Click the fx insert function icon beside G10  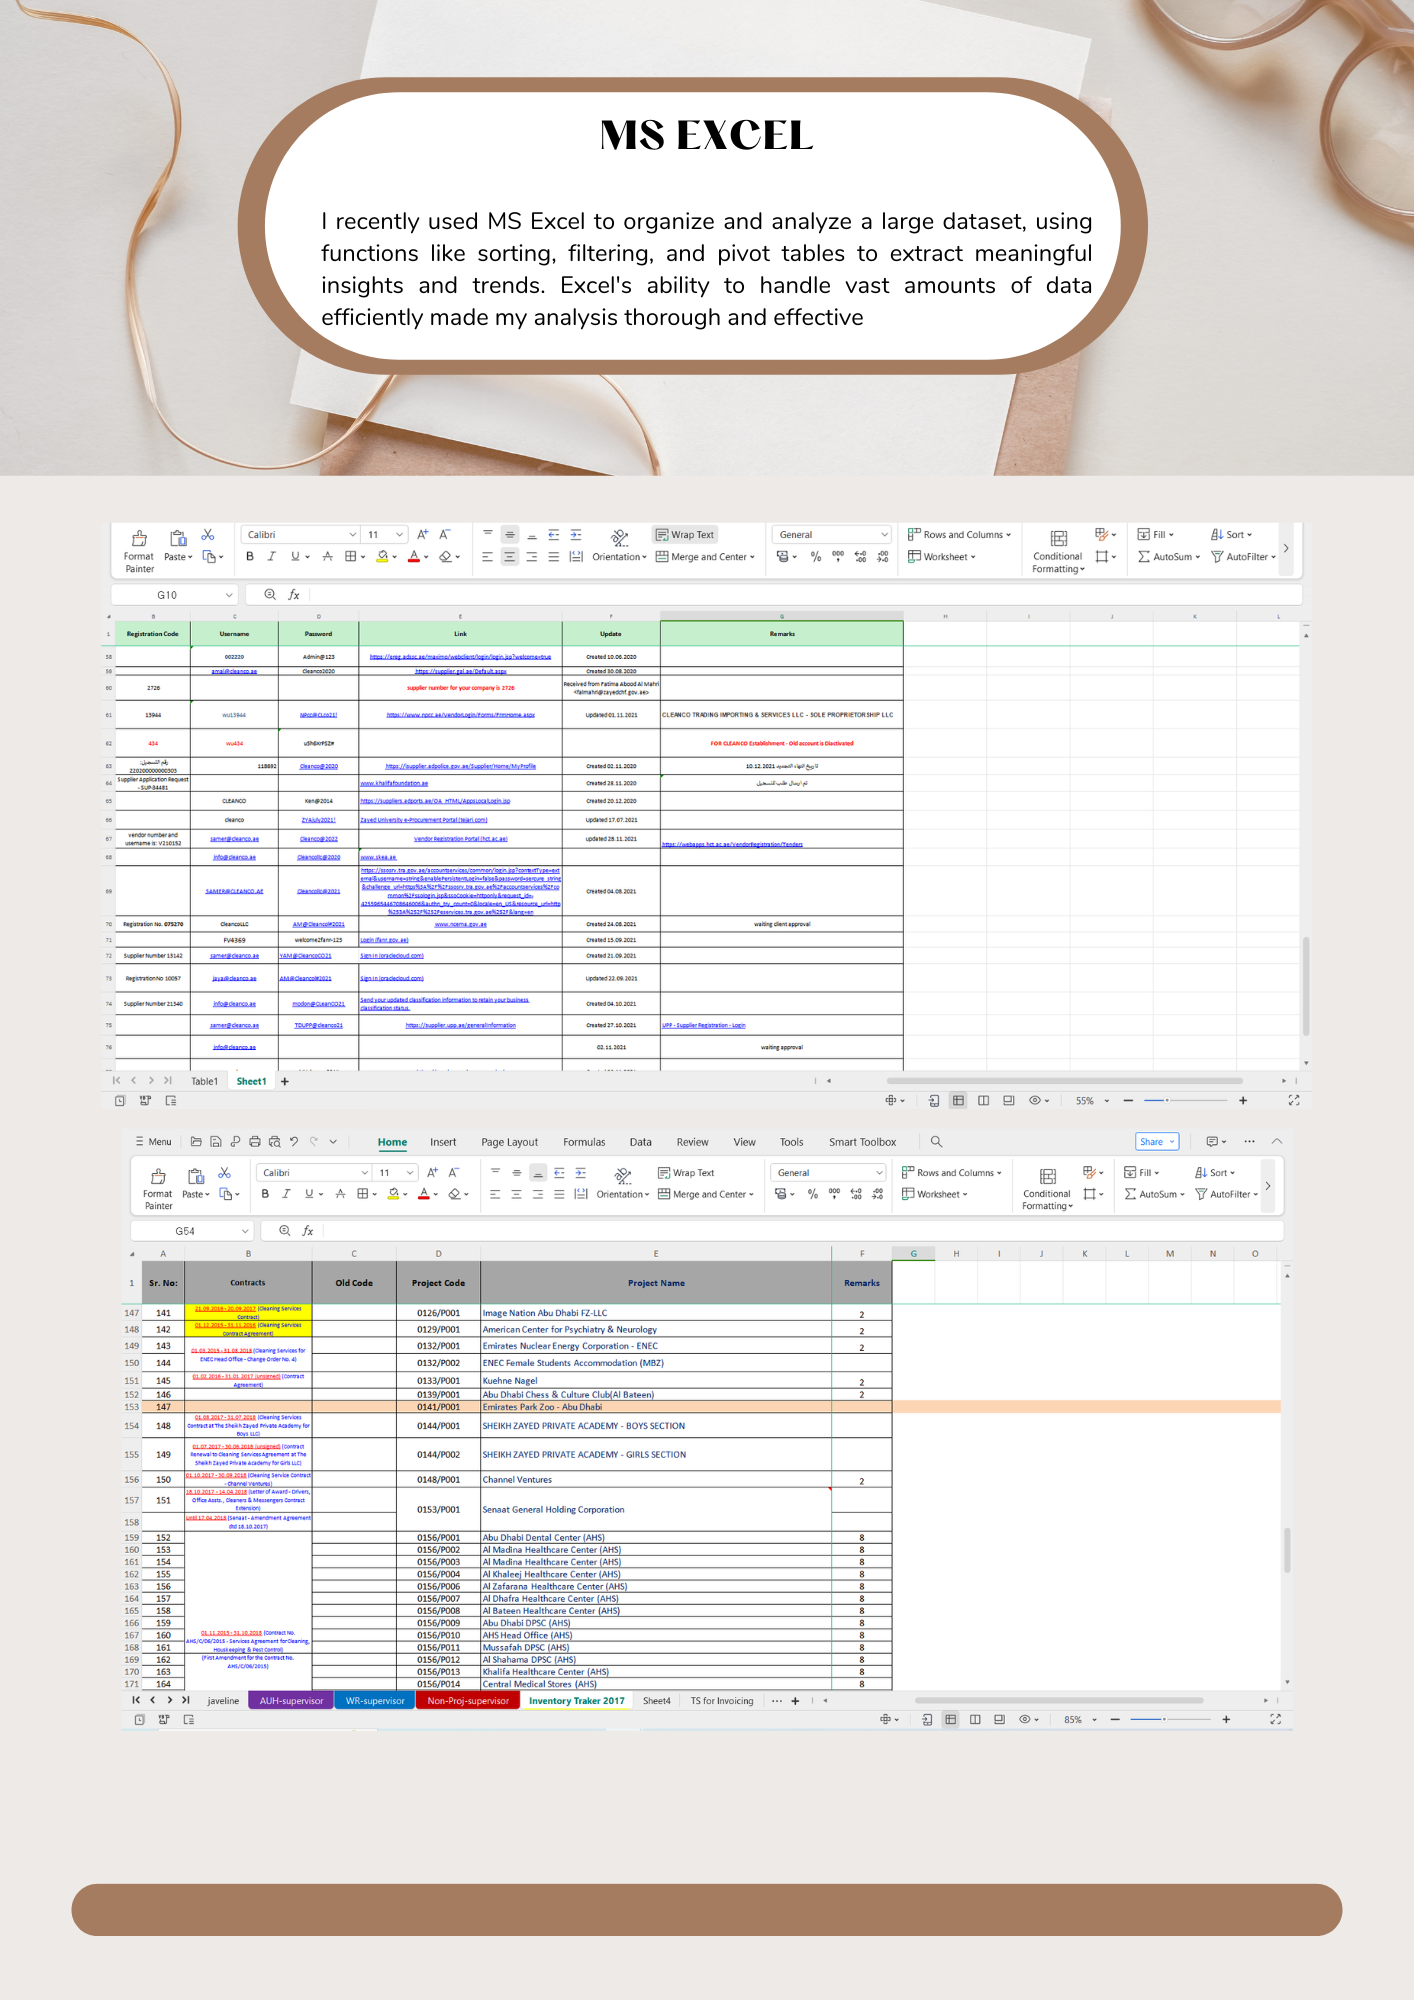point(294,594)
